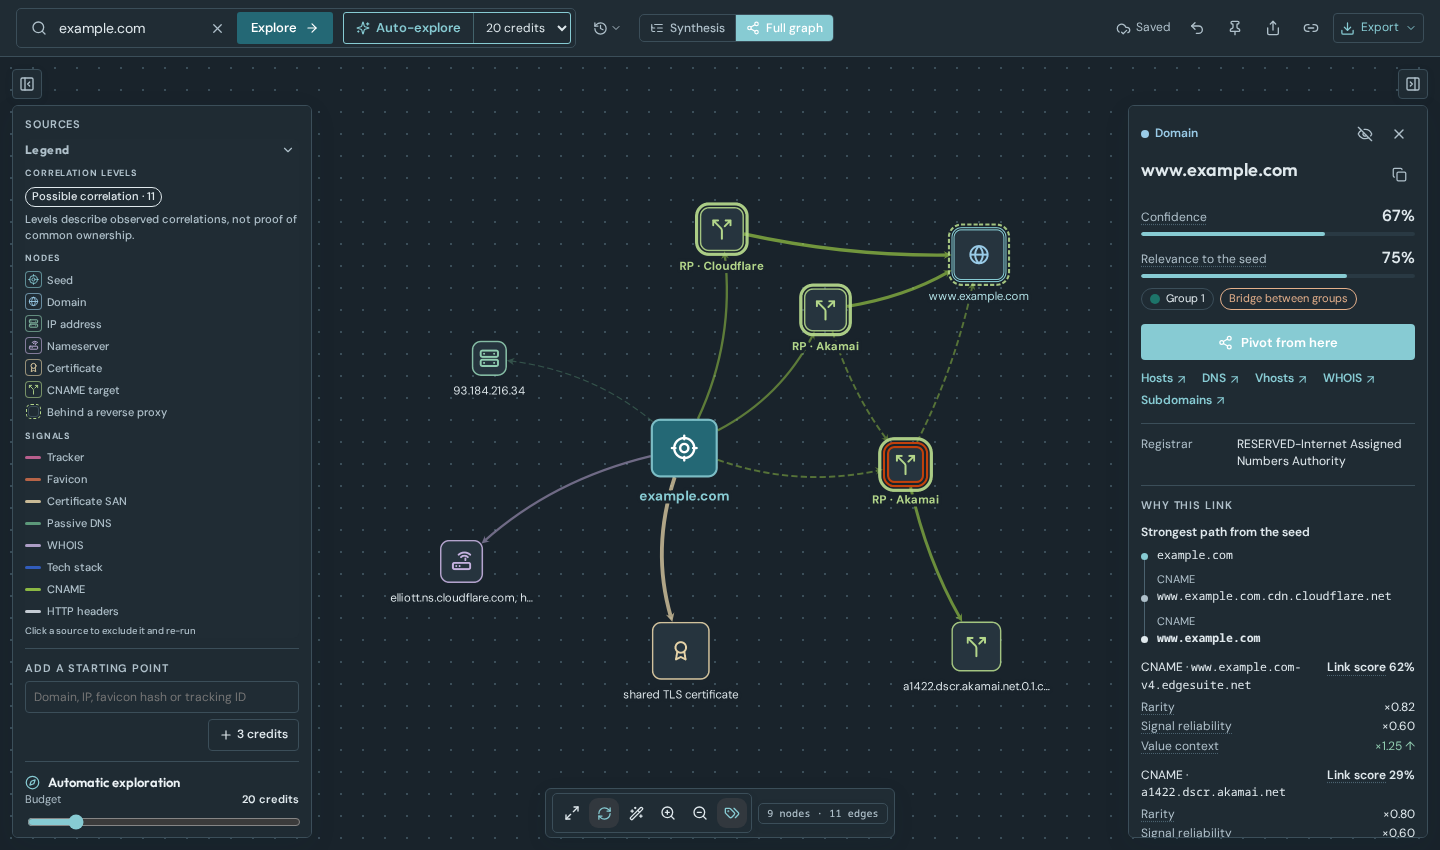Open the Subdomains link
This screenshot has width=1440, height=850.
point(1182,400)
